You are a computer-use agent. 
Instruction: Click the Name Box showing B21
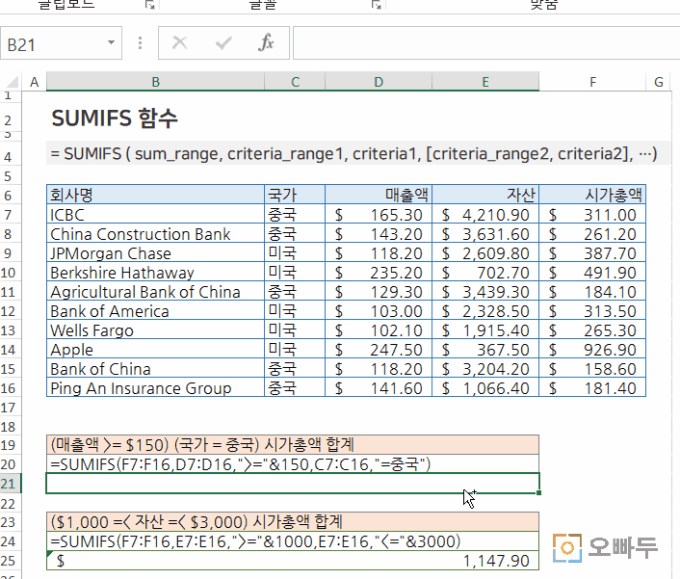point(61,43)
